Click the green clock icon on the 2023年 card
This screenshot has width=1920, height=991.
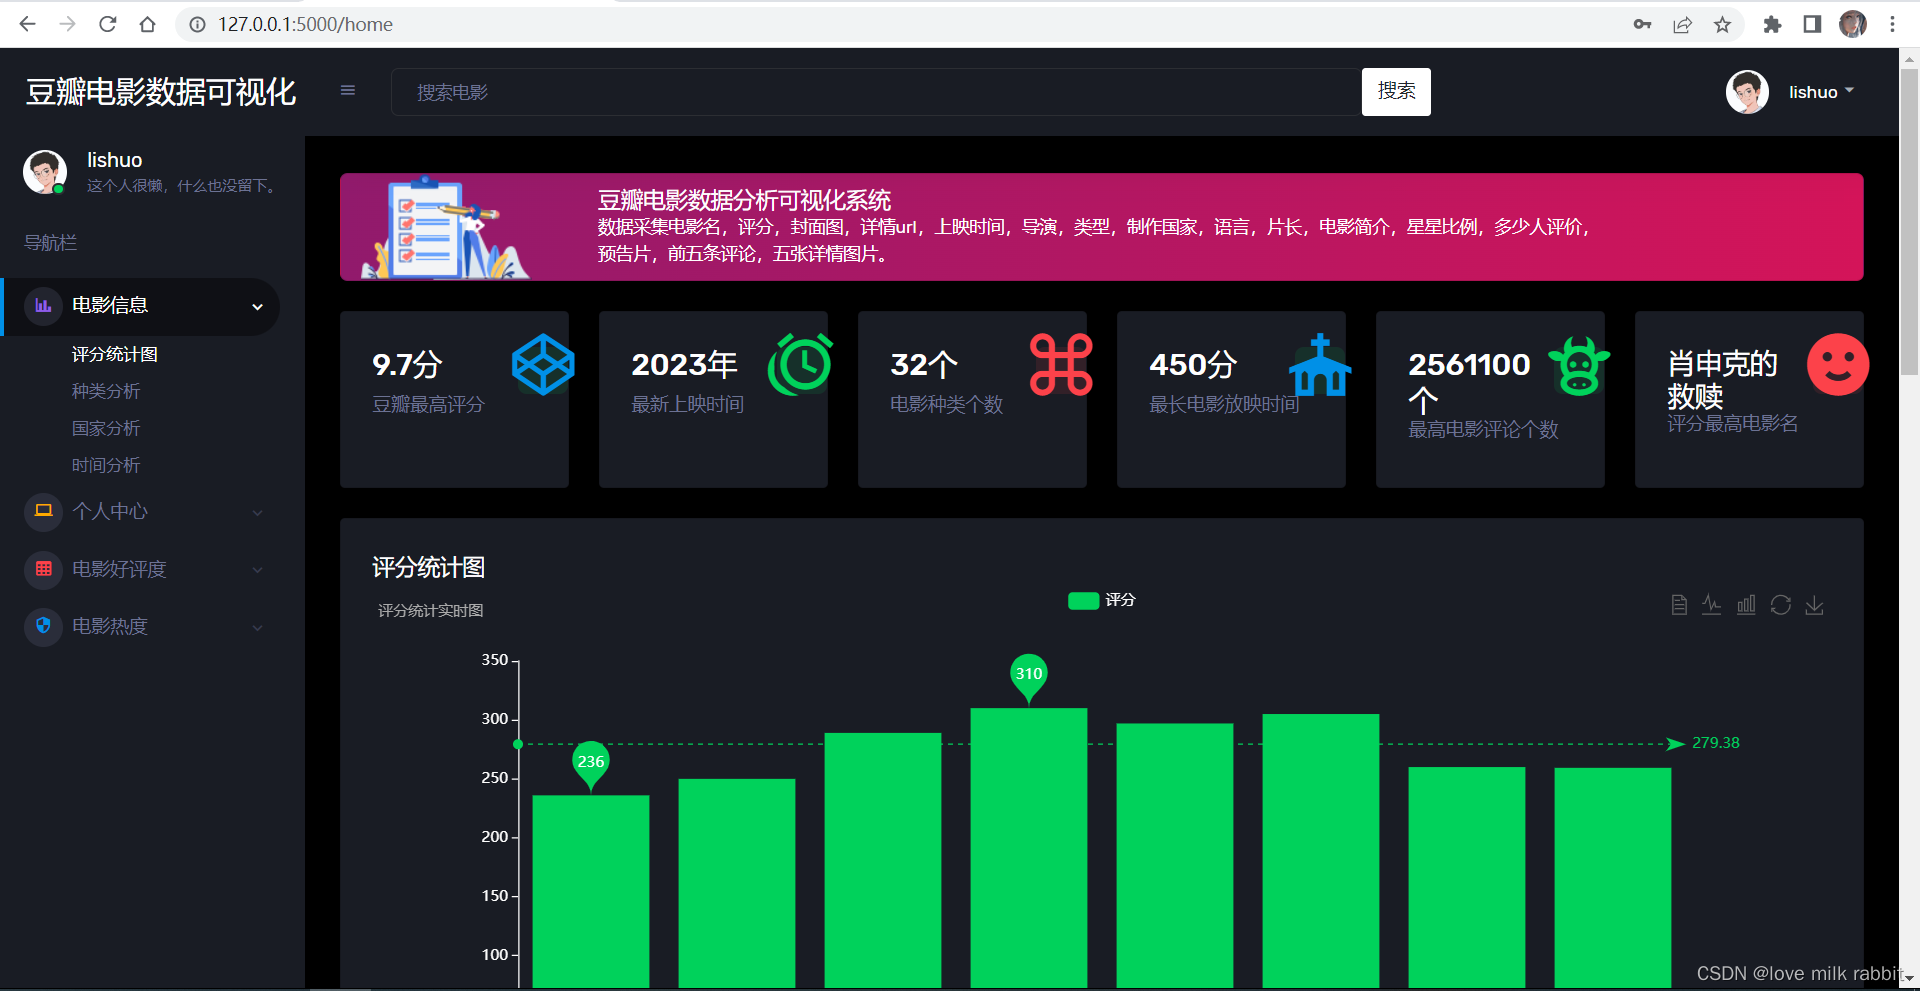801,364
